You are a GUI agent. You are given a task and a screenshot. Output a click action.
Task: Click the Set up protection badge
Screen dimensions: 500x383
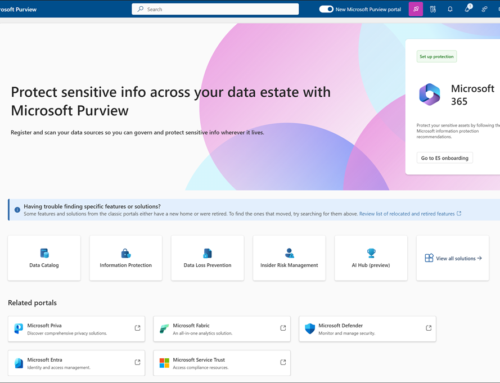[x=436, y=56]
